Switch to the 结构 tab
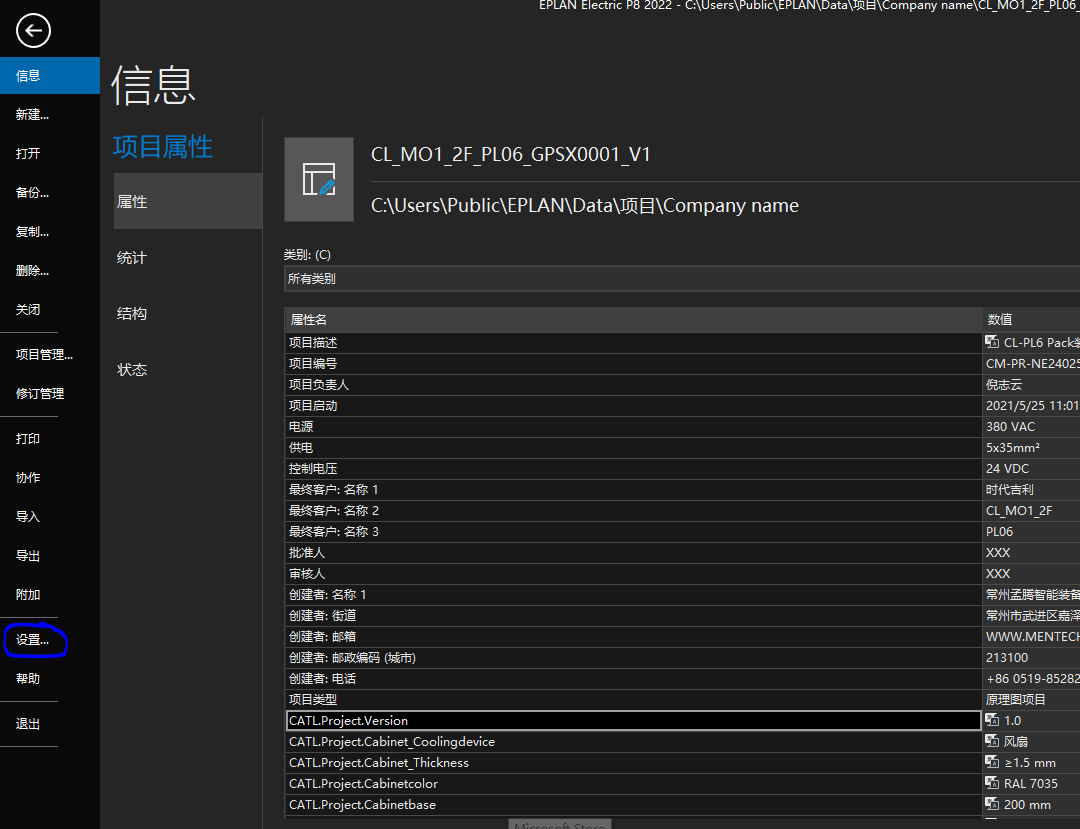 (x=188, y=313)
